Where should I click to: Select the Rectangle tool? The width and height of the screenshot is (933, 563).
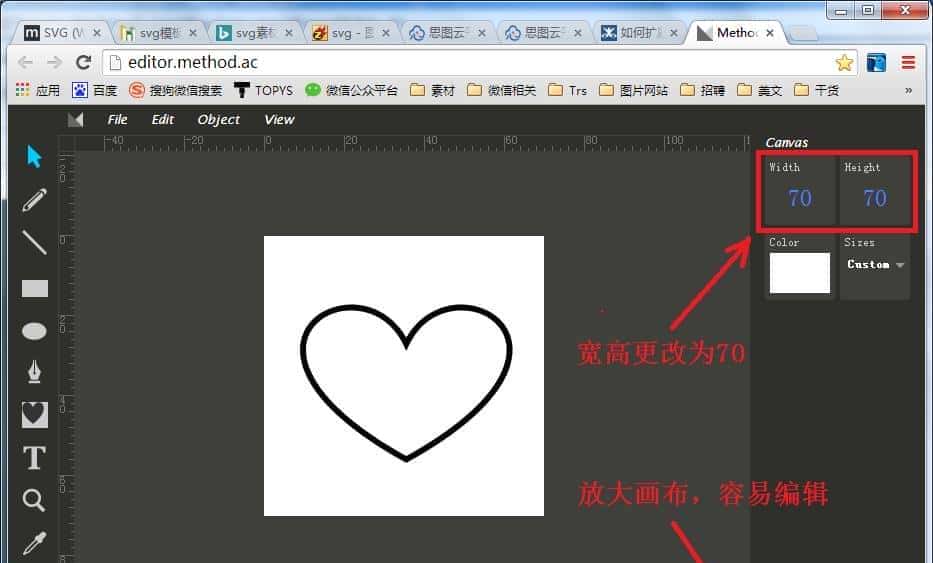pos(35,289)
